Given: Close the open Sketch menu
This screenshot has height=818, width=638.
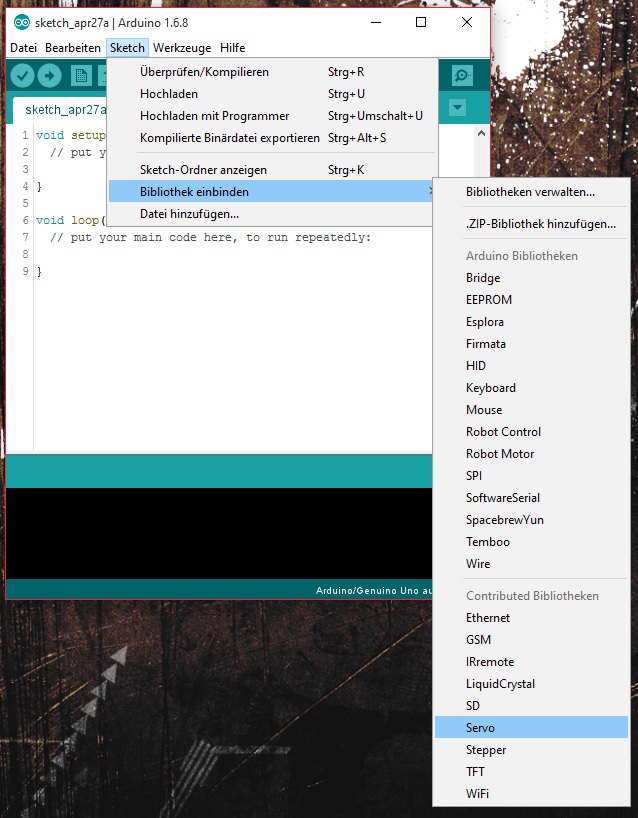Looking at the screenshot, I should [x=127, y=48].
